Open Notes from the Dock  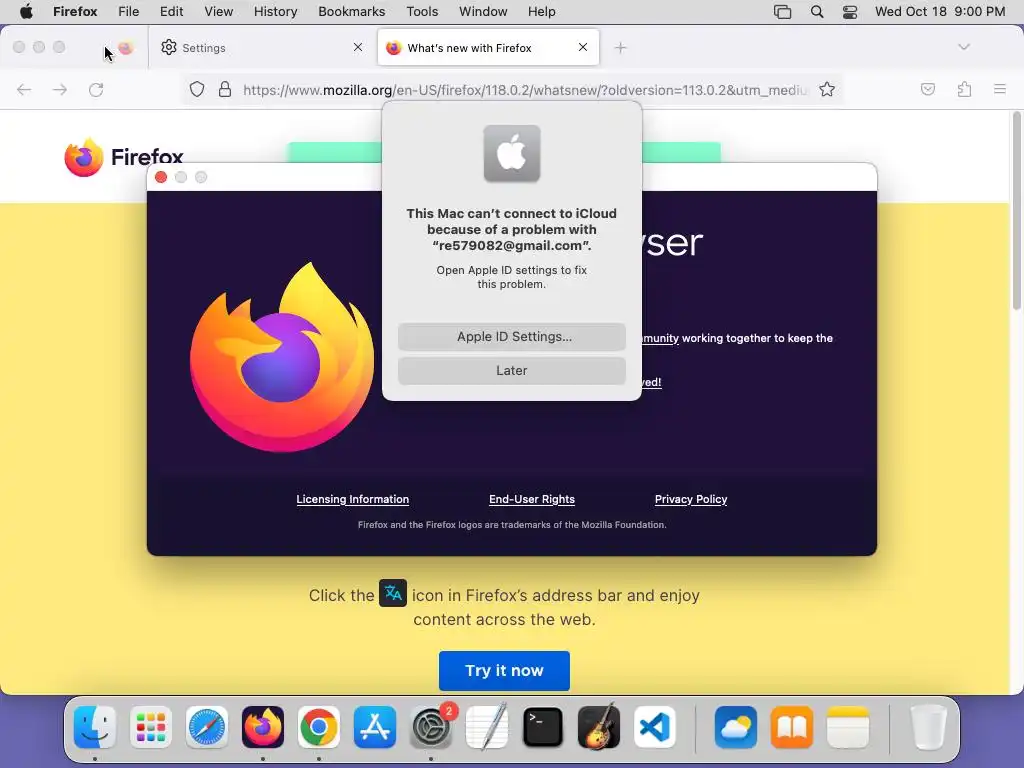(x=848, y=727)
